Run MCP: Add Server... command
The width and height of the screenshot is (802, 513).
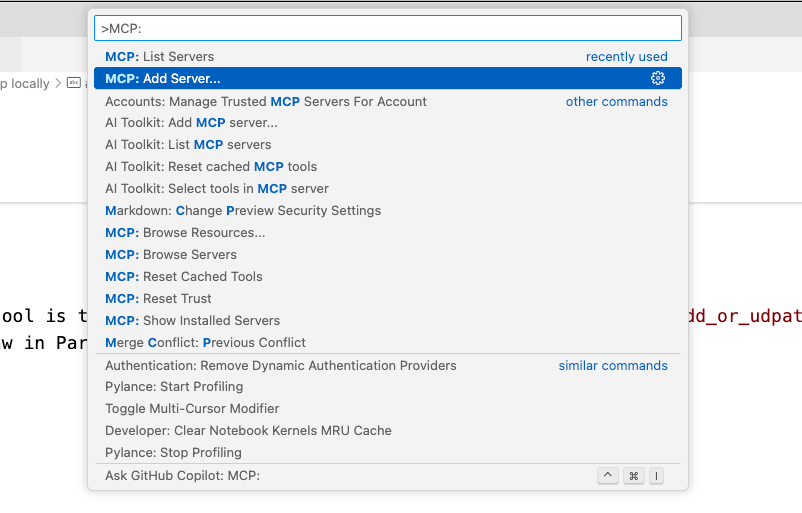coord(388,78)
